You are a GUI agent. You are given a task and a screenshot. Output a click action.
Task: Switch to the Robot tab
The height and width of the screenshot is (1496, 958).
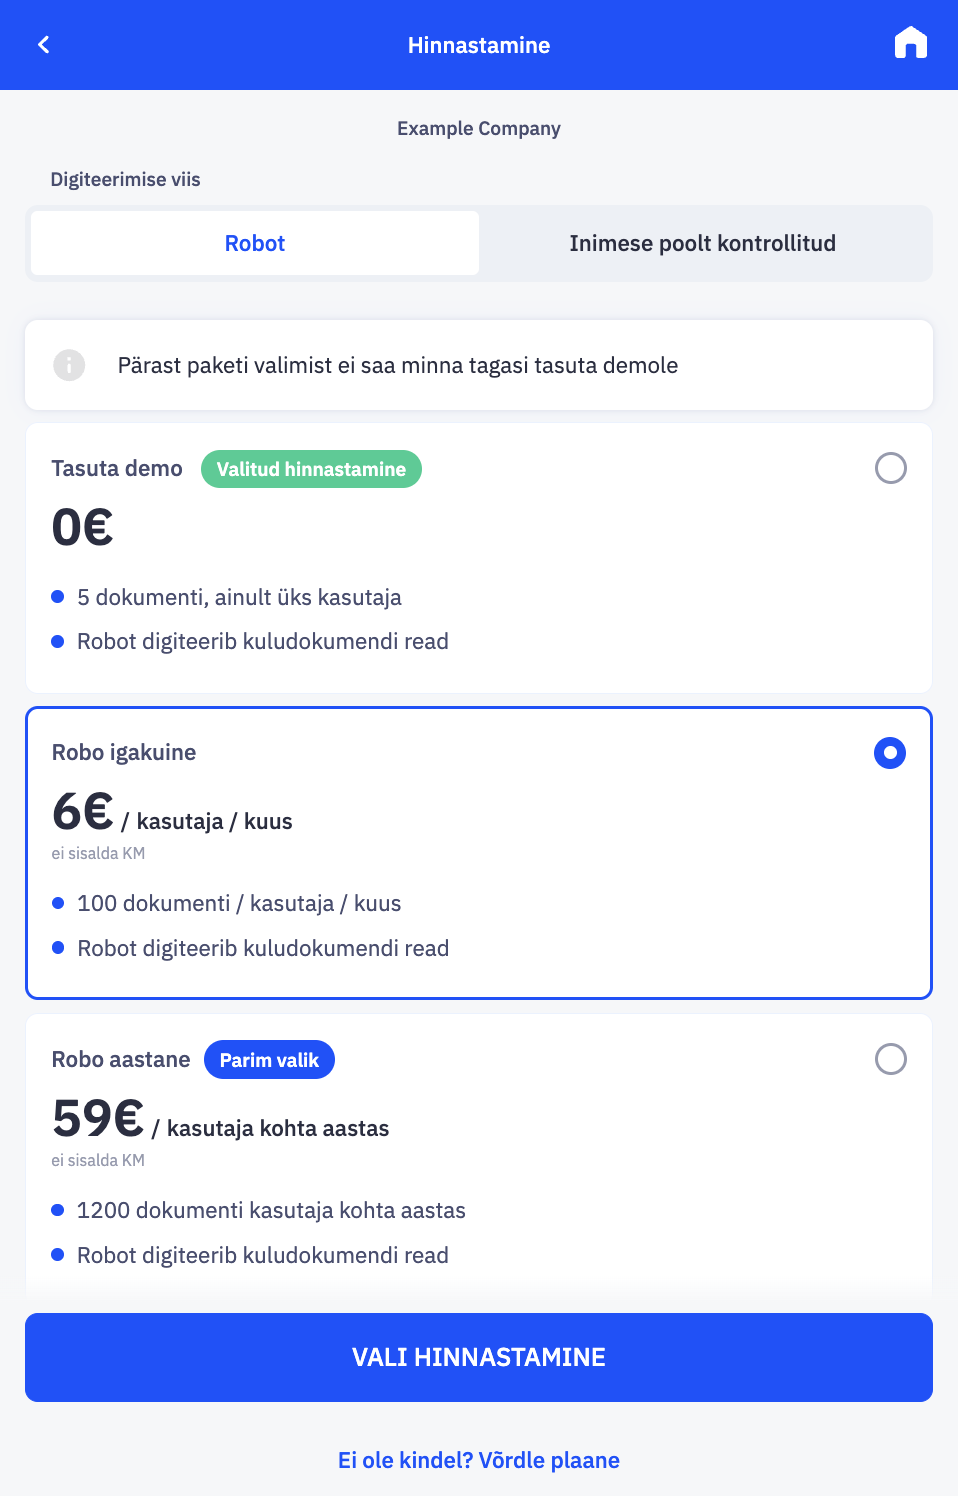pos(255,243)
